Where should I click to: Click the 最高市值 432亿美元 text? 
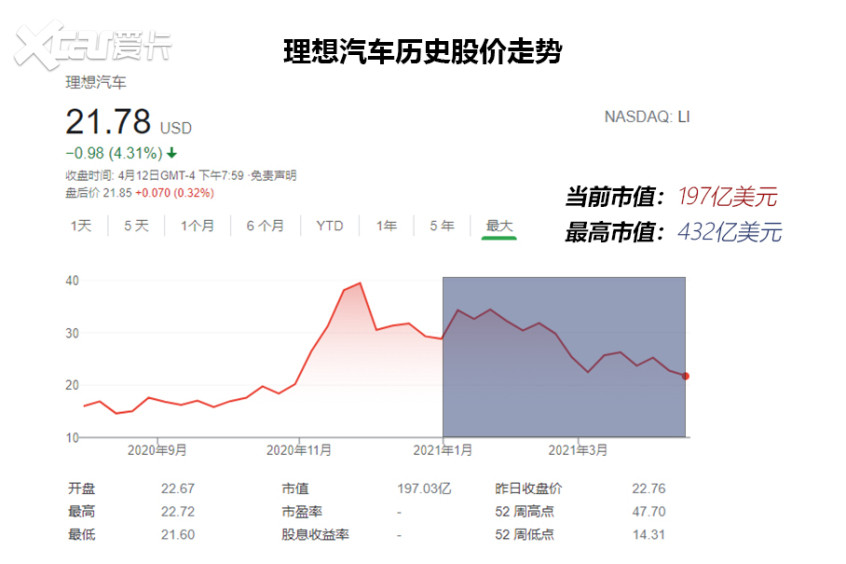click(x=673, y=232)
